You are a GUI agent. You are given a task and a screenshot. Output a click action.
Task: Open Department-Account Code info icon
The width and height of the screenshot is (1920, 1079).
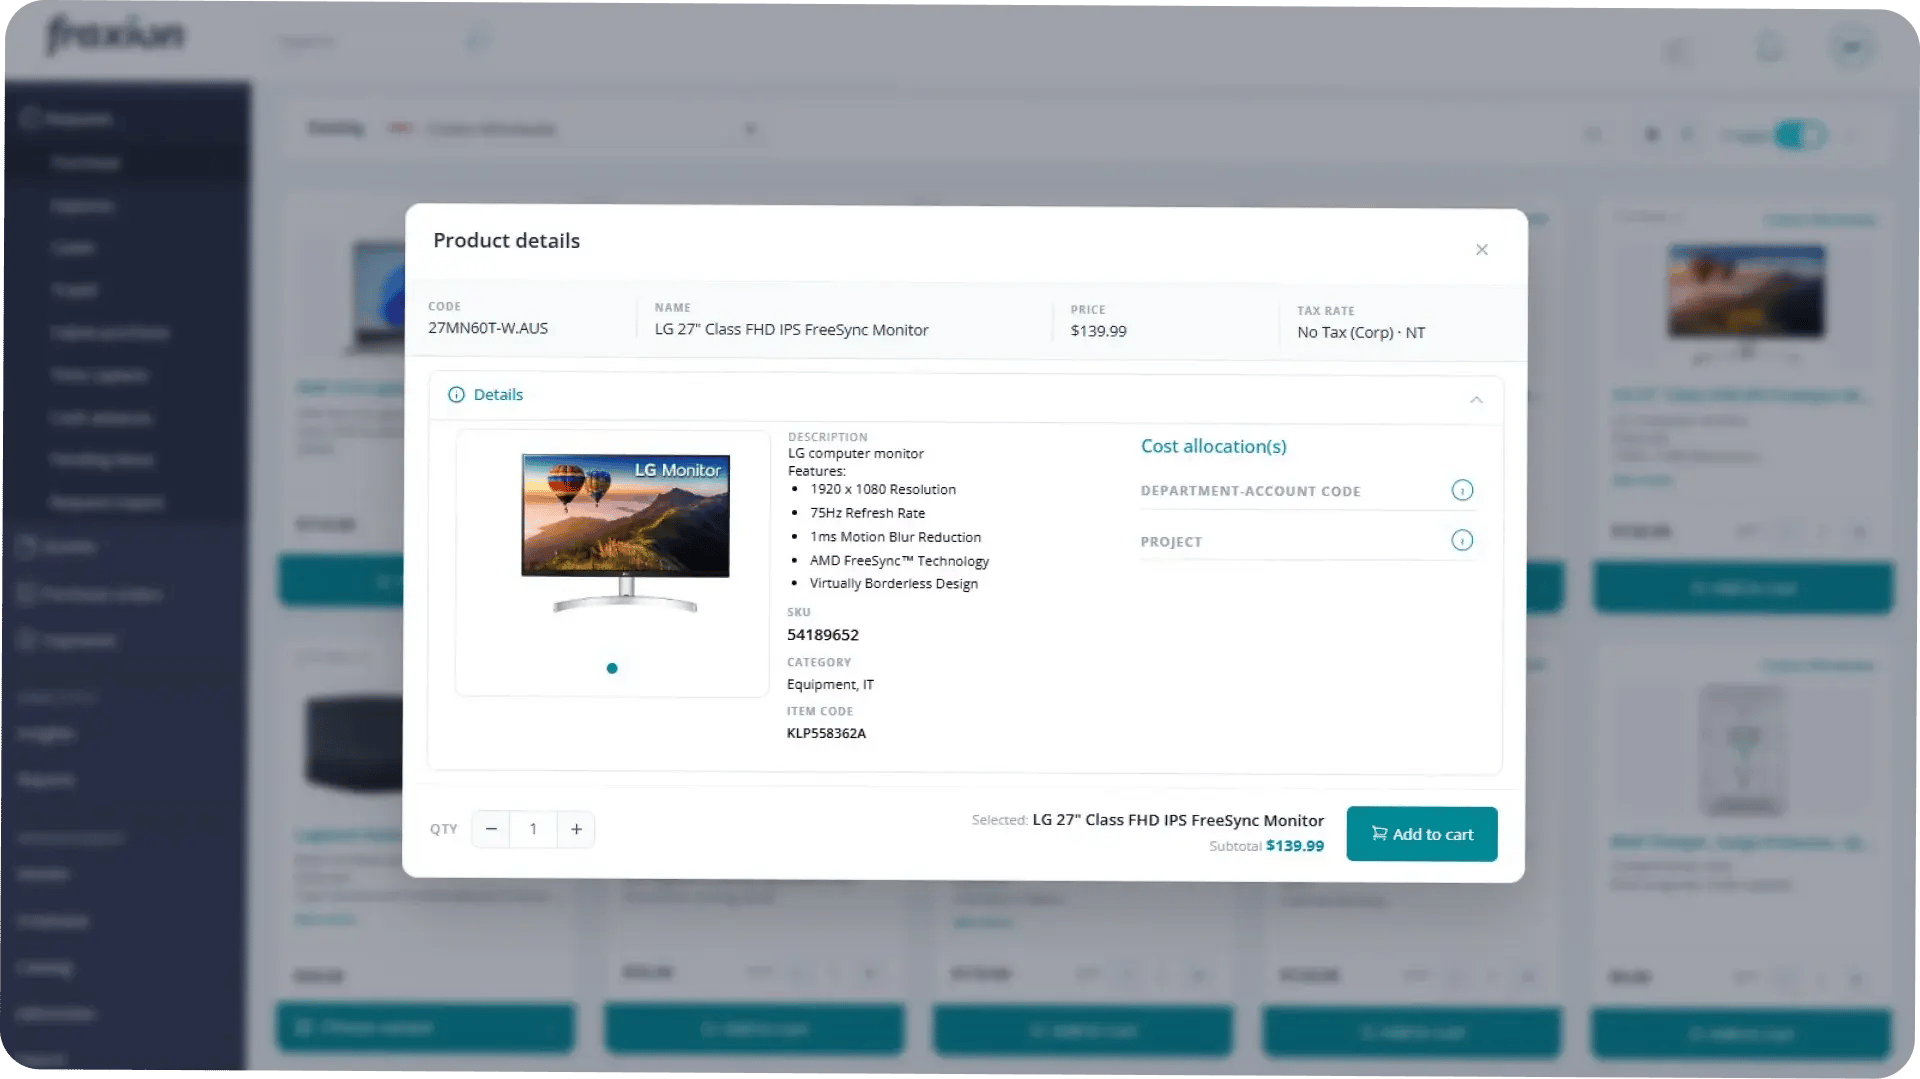click(1462, 490)
